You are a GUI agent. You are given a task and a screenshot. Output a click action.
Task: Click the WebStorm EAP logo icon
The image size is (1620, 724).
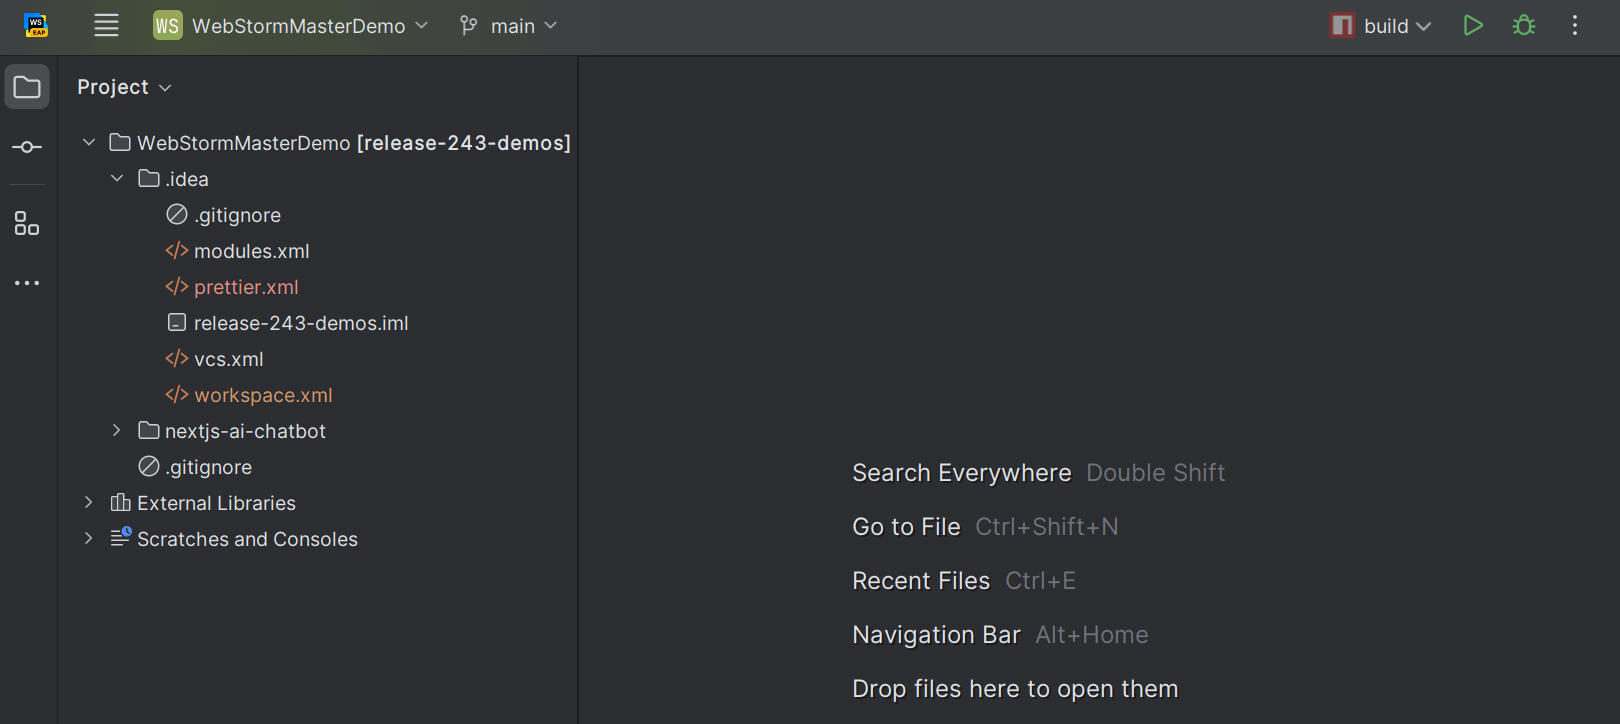(x=36, y=26)
